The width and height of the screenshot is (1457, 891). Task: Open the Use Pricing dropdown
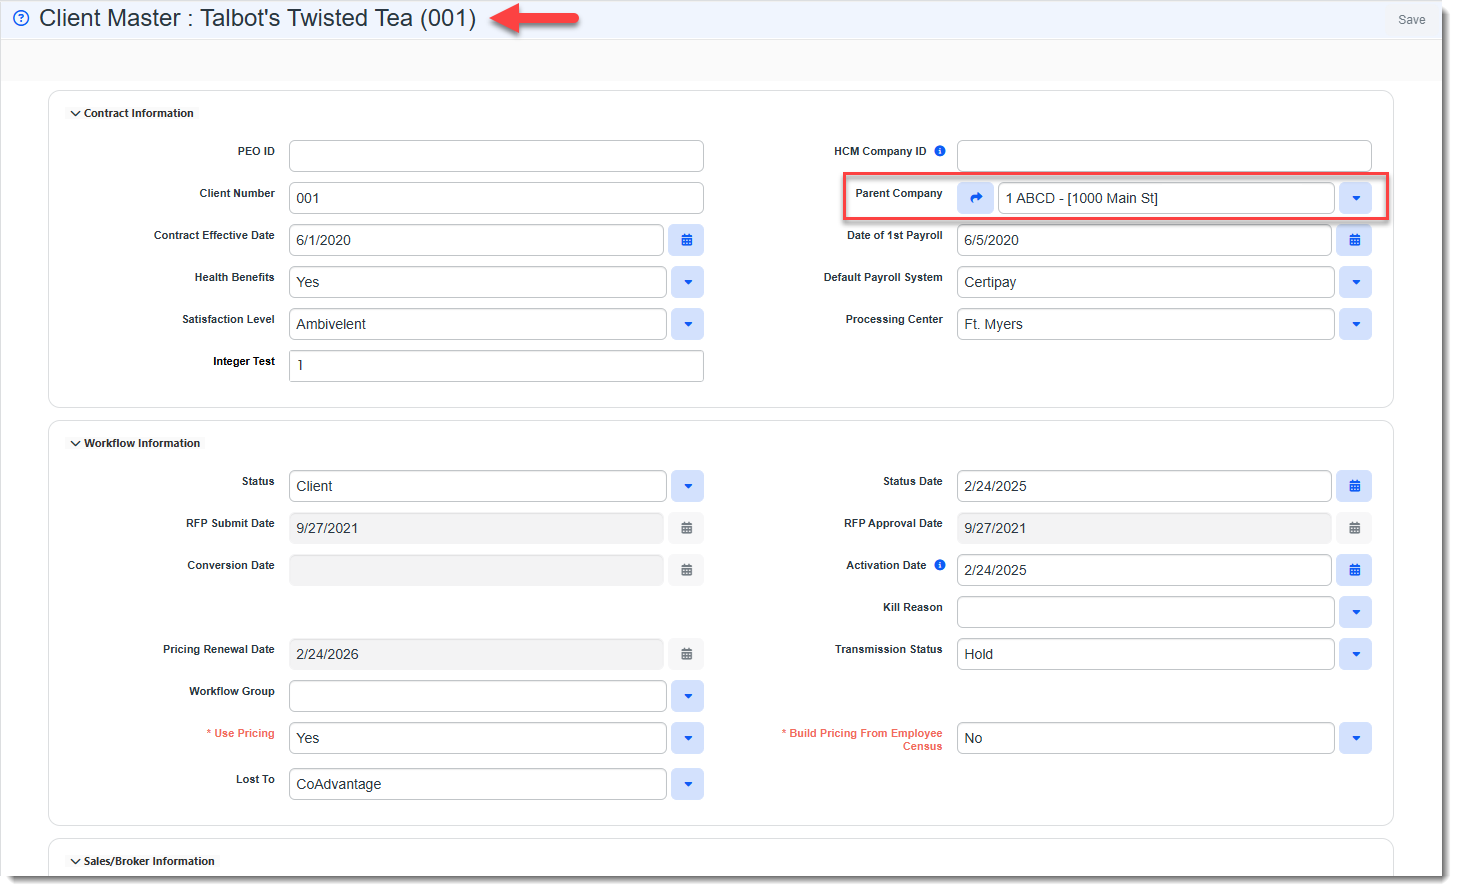click(x=687, y=738)
